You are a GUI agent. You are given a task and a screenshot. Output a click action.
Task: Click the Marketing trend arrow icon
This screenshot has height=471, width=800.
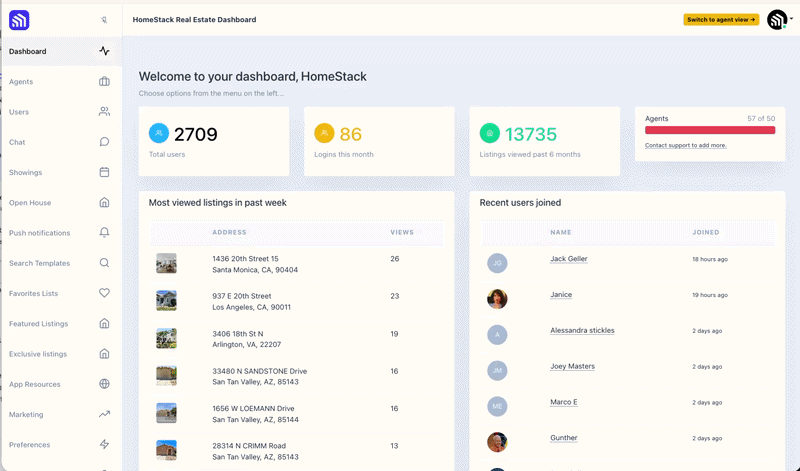(x=104, y=414)
